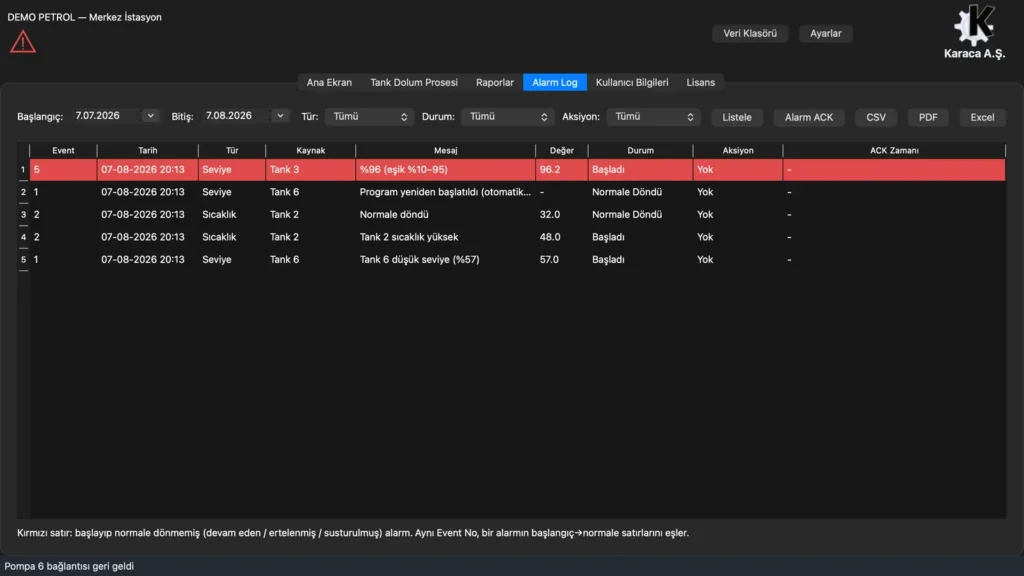Image resolution: width=1024 pixels, height=576 pixels.
Task: Sort by the Event column header
Action: (x=63, y=150)
